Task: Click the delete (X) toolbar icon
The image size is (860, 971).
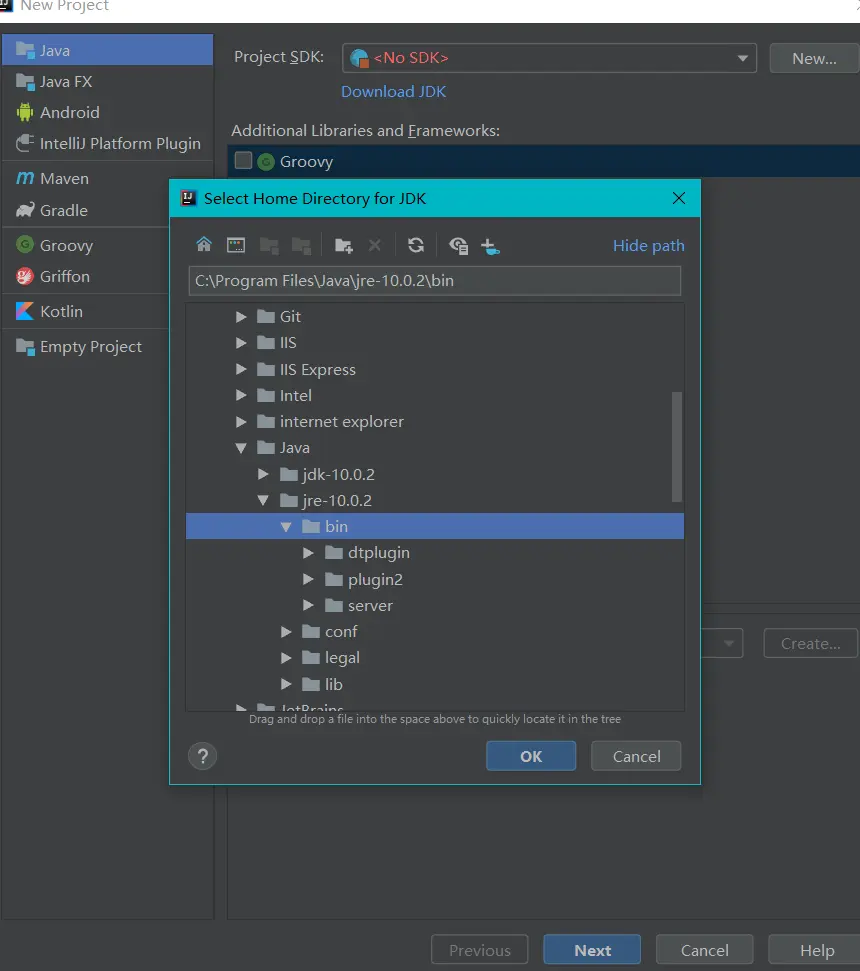Action: point(375,245)
